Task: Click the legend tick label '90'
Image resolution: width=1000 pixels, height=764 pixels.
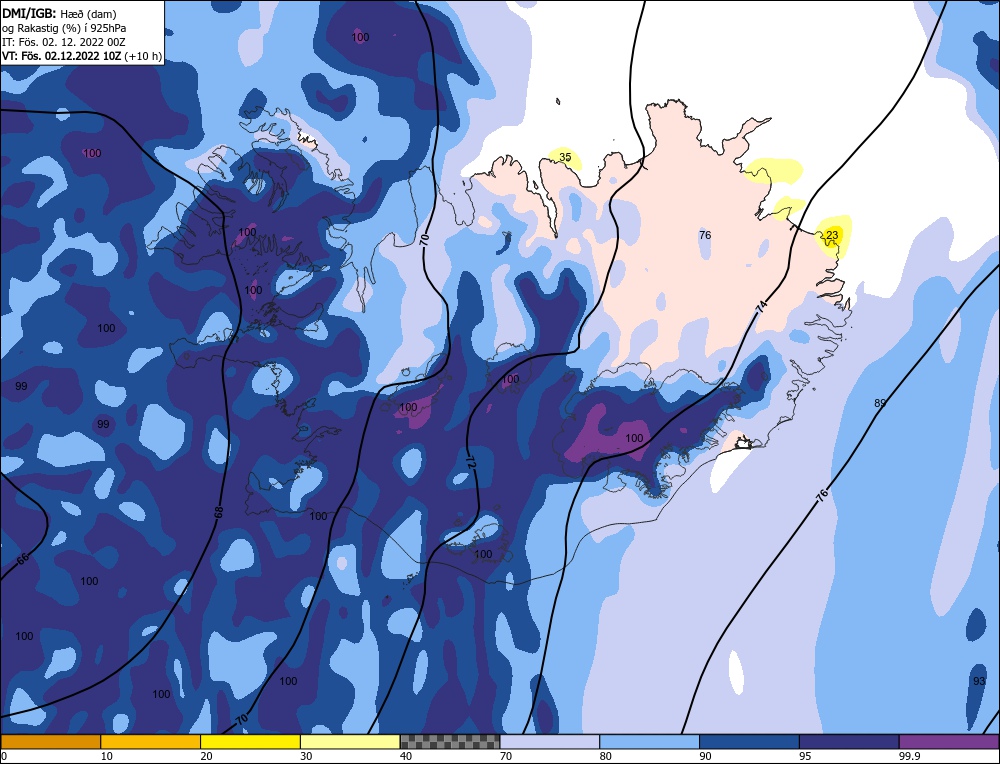Action: [x=705, y=756]
